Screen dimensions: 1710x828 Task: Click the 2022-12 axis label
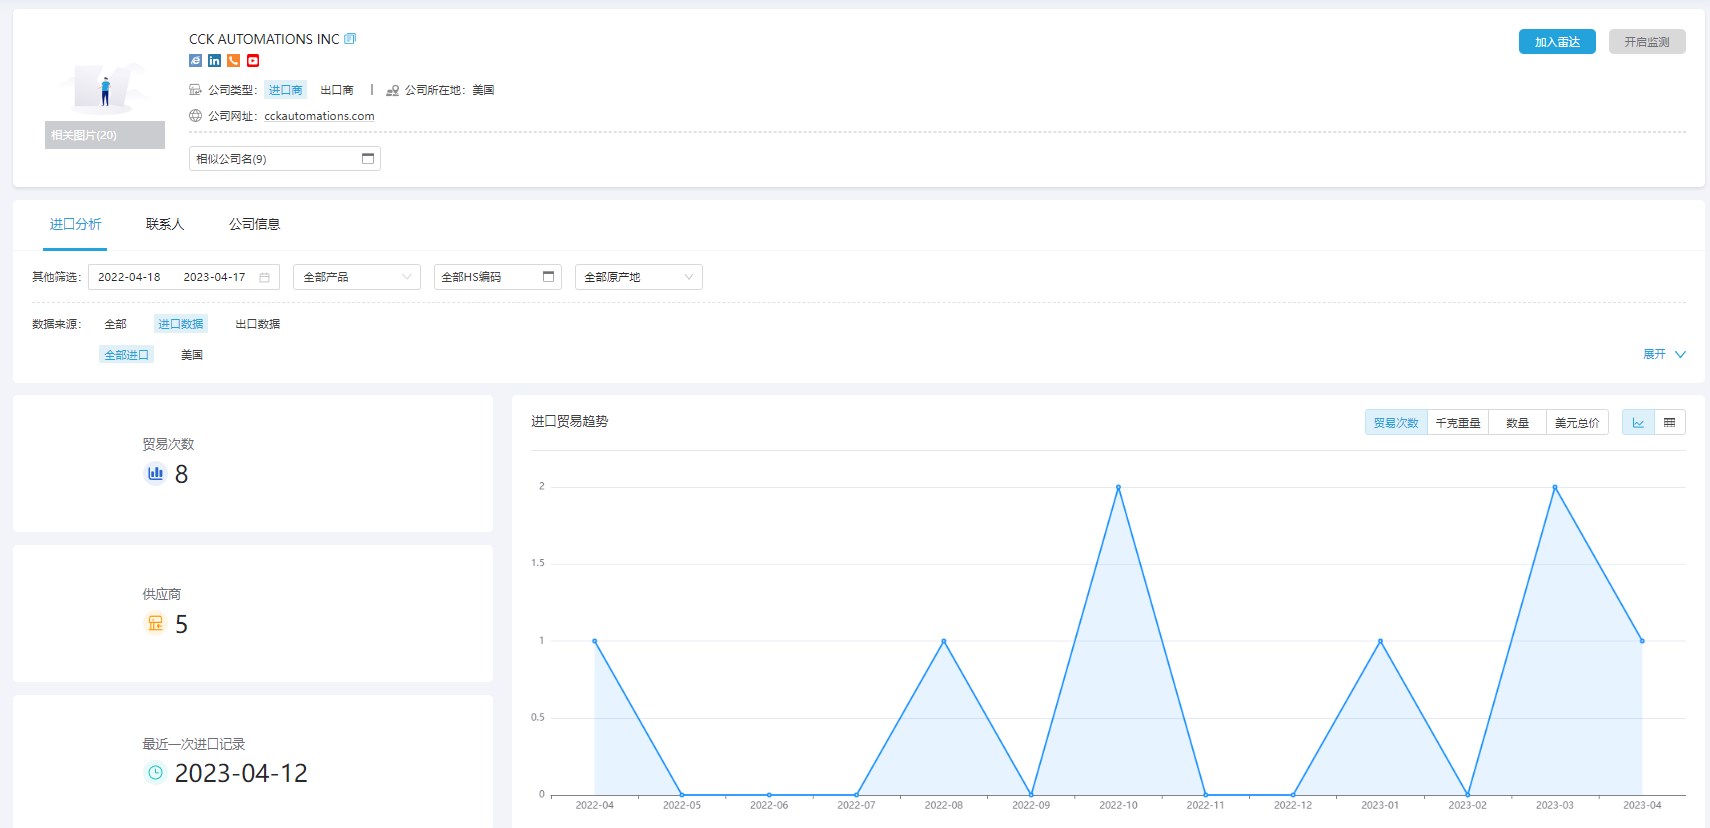click(x=1293, y=805)
